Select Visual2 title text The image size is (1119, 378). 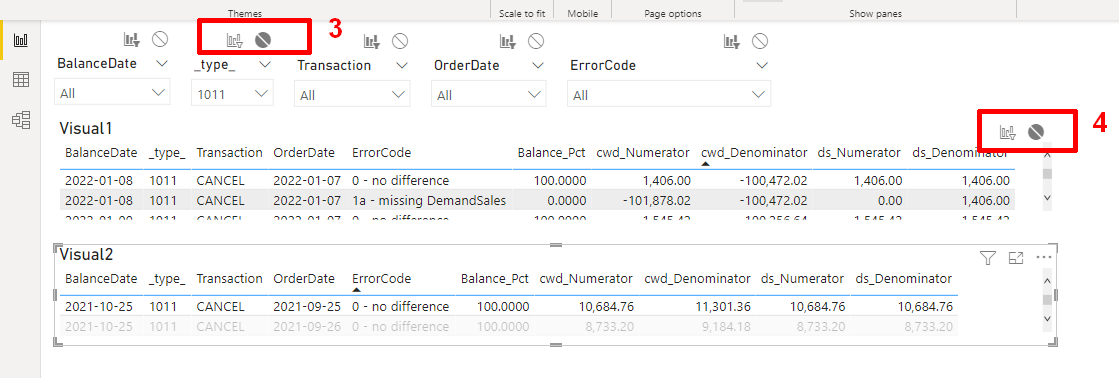pyautogui.click(x=86, y=254)
